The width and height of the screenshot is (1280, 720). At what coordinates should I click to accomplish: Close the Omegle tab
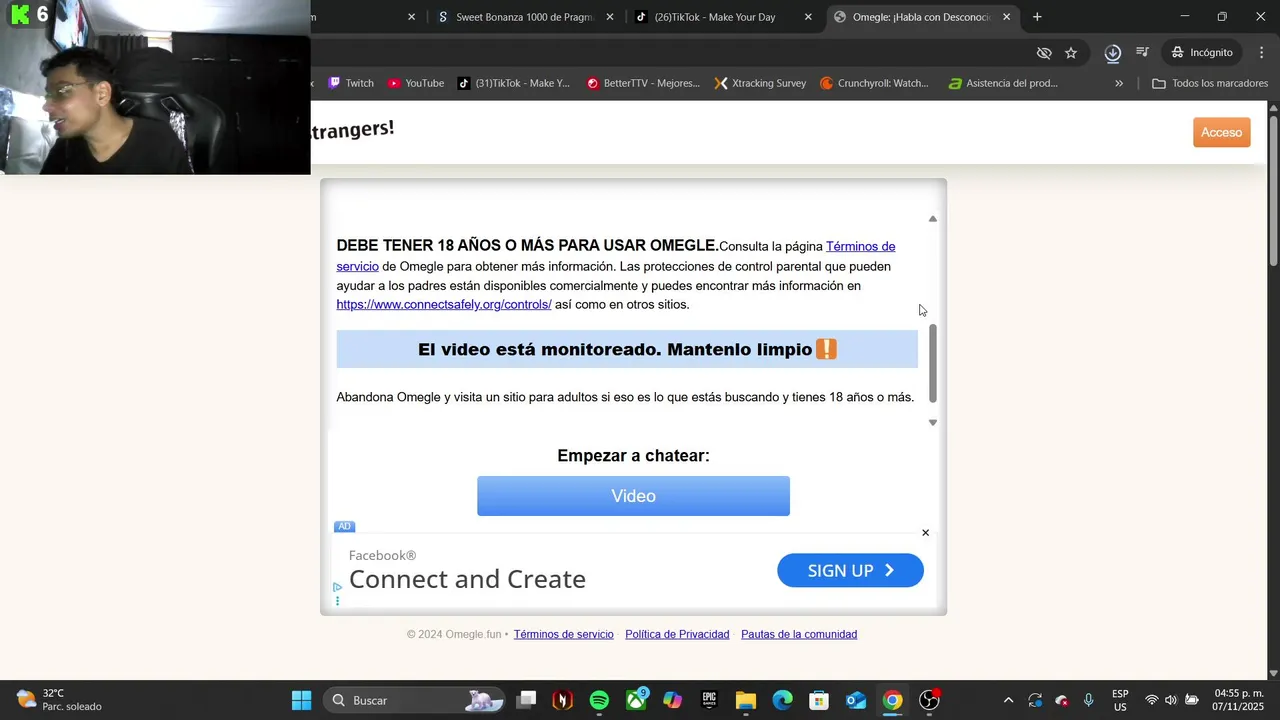click(x=1006, y=17)
